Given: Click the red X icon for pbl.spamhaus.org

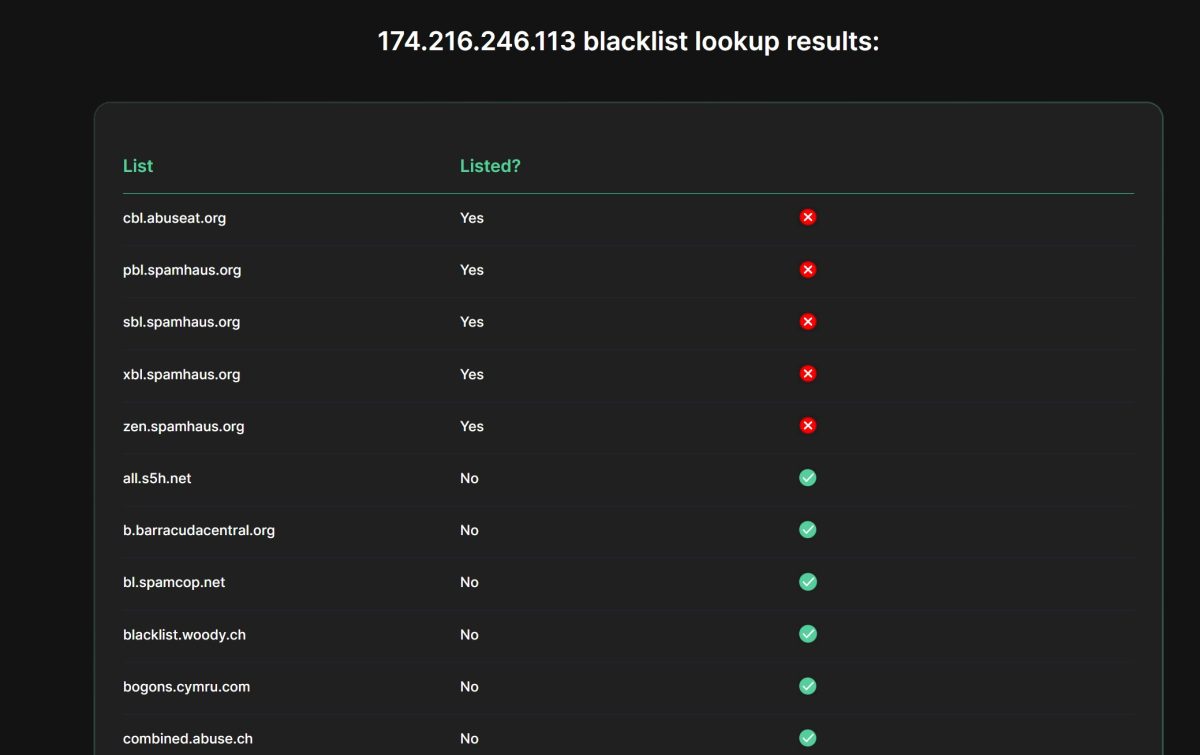Looking at the screenshot, I should [x=808, y=269].
